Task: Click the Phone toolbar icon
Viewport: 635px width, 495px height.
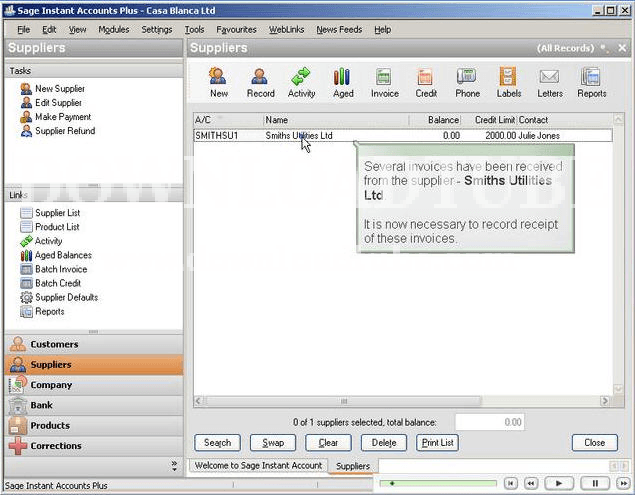Action: click(467, 83)
